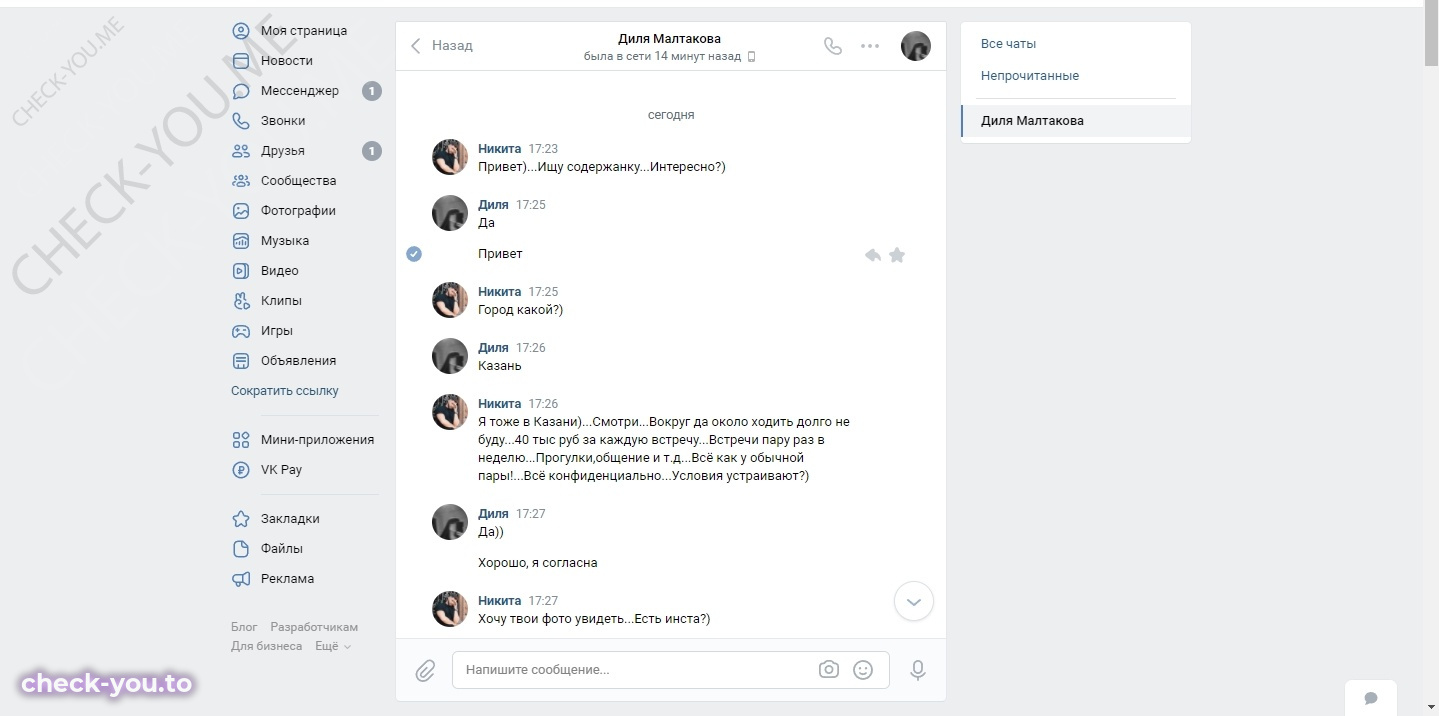Click the avatar thumbnail in chat header
Image resolution: width=1439 pixels, height=716 pixels.
pos(916,46)
